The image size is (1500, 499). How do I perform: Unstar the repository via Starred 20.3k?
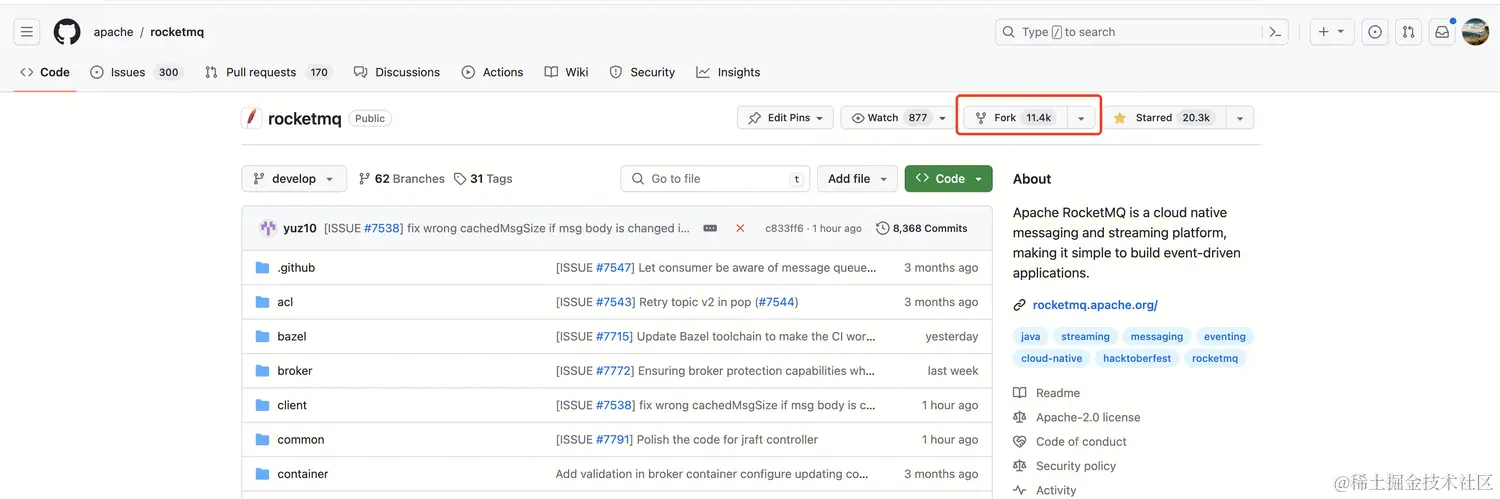pos(1164,118)
